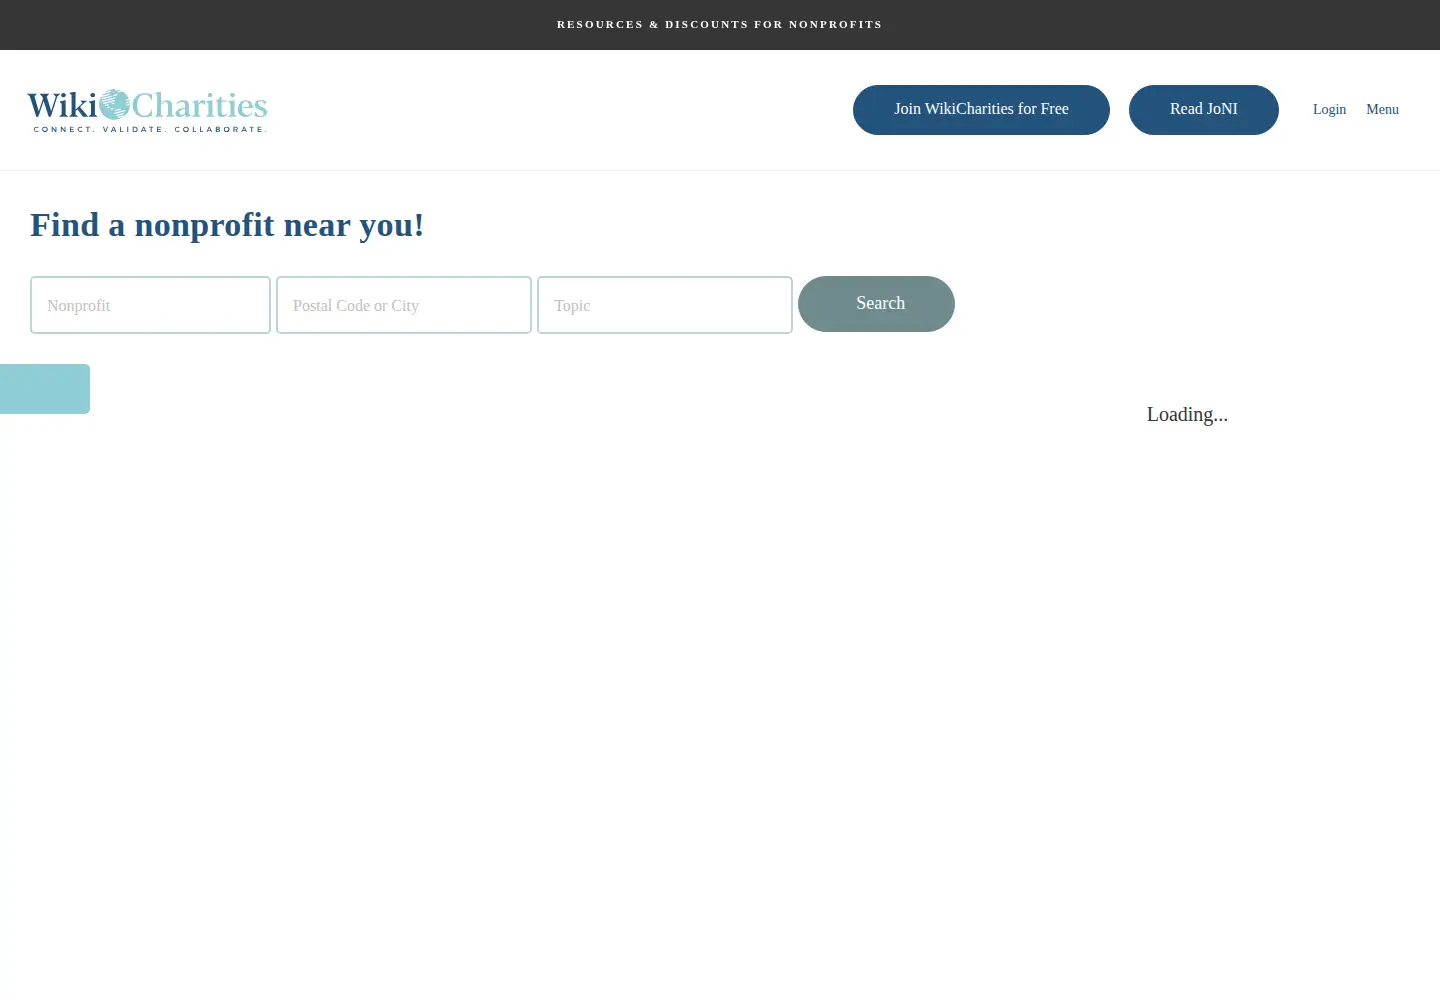1440x1000 pixels.
Task: Click the globe icon in WikiCharities logo
Action: (115, 104)
